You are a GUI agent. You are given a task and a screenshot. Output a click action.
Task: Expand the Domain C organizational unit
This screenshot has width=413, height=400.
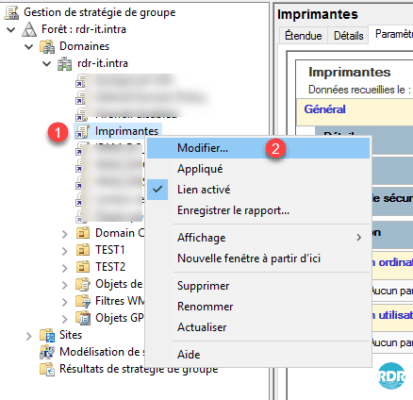point(65,234)
